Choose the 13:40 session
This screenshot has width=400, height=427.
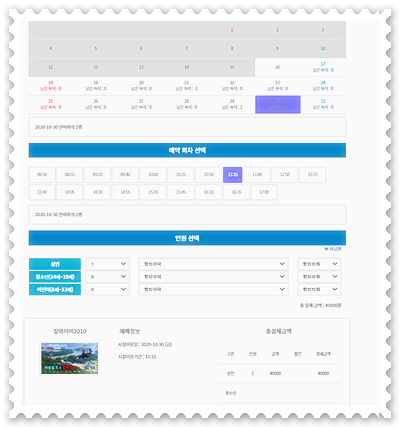coord(42,192)
